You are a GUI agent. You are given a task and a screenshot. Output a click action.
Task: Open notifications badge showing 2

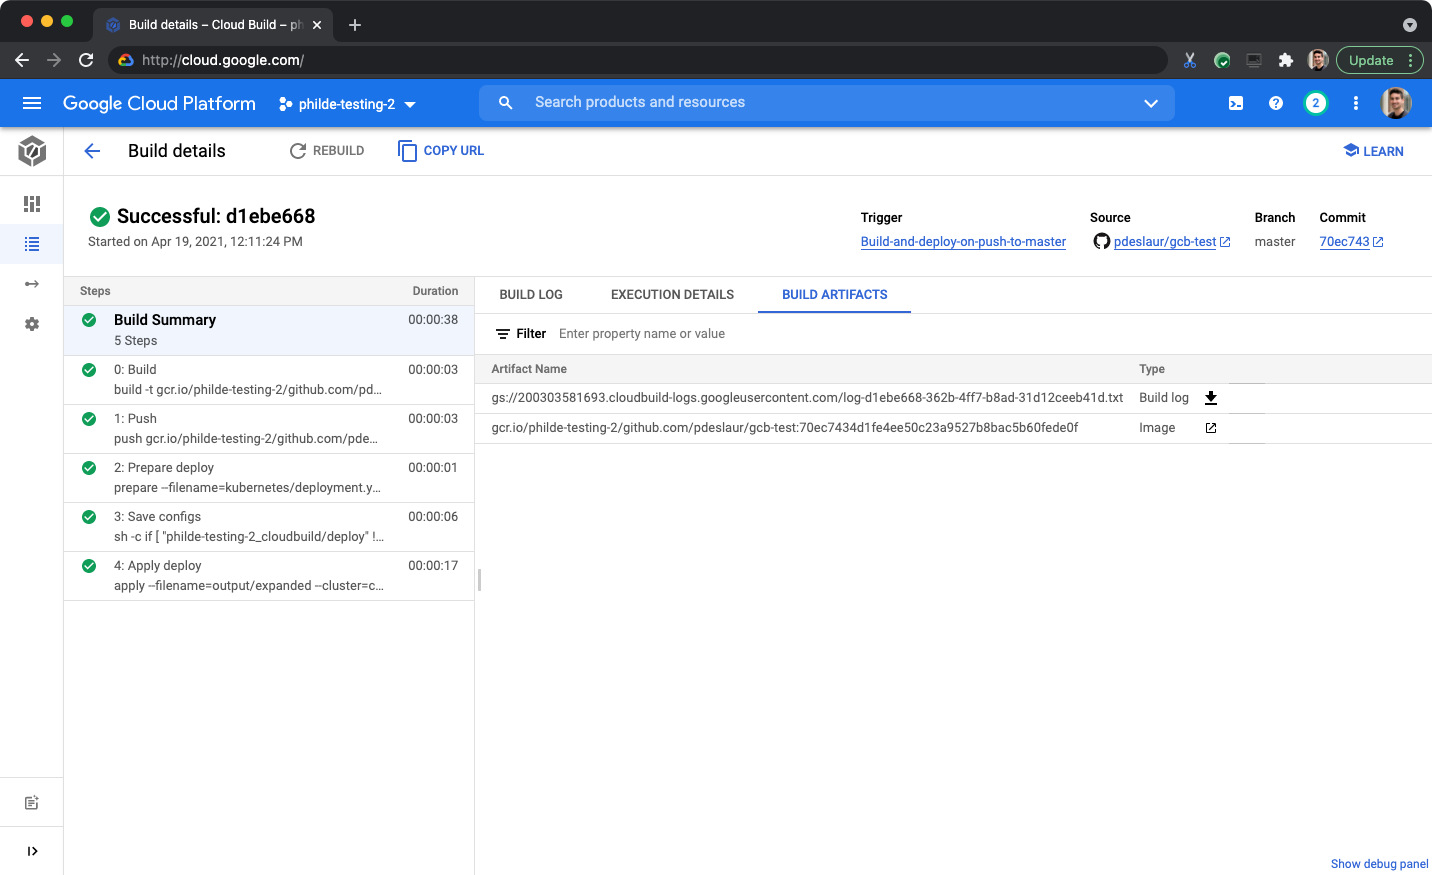coord(1316,103)
